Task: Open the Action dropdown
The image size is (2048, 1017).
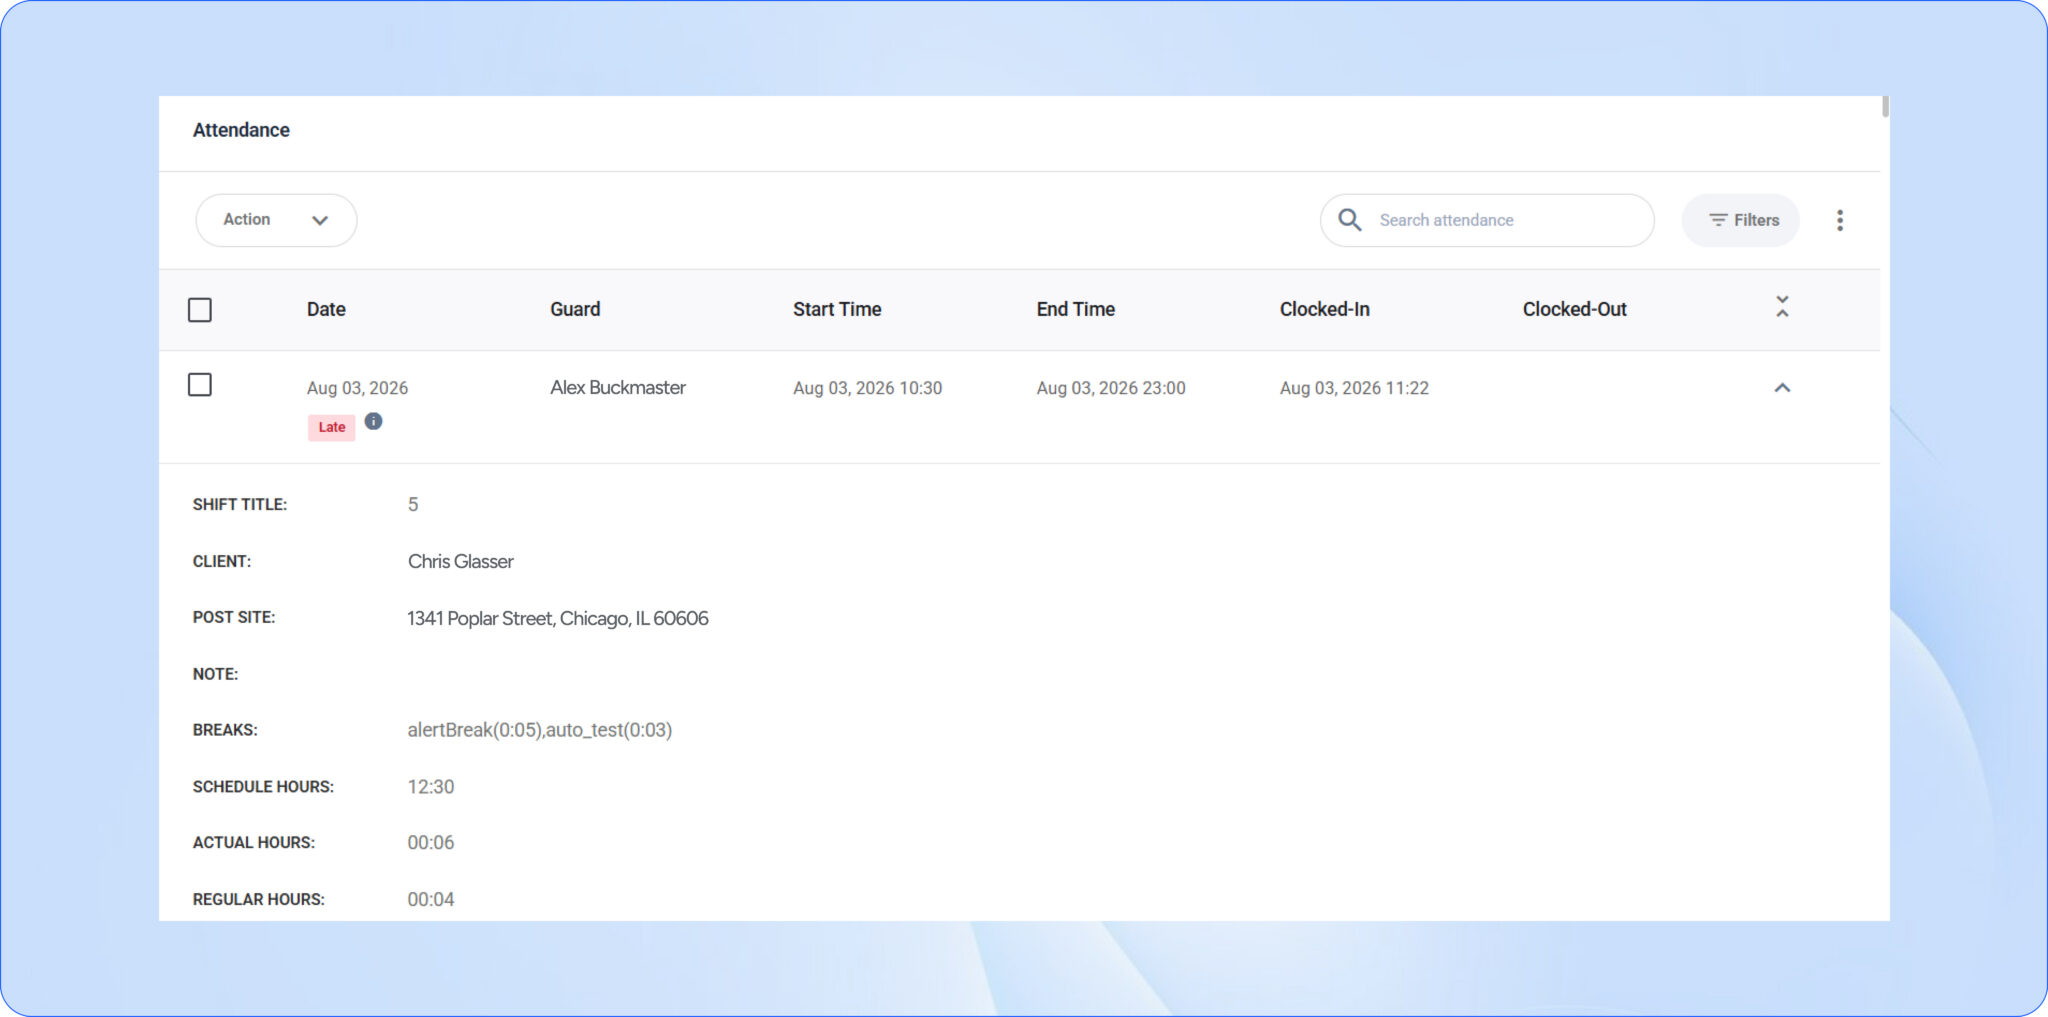Action: click(276, 220)
